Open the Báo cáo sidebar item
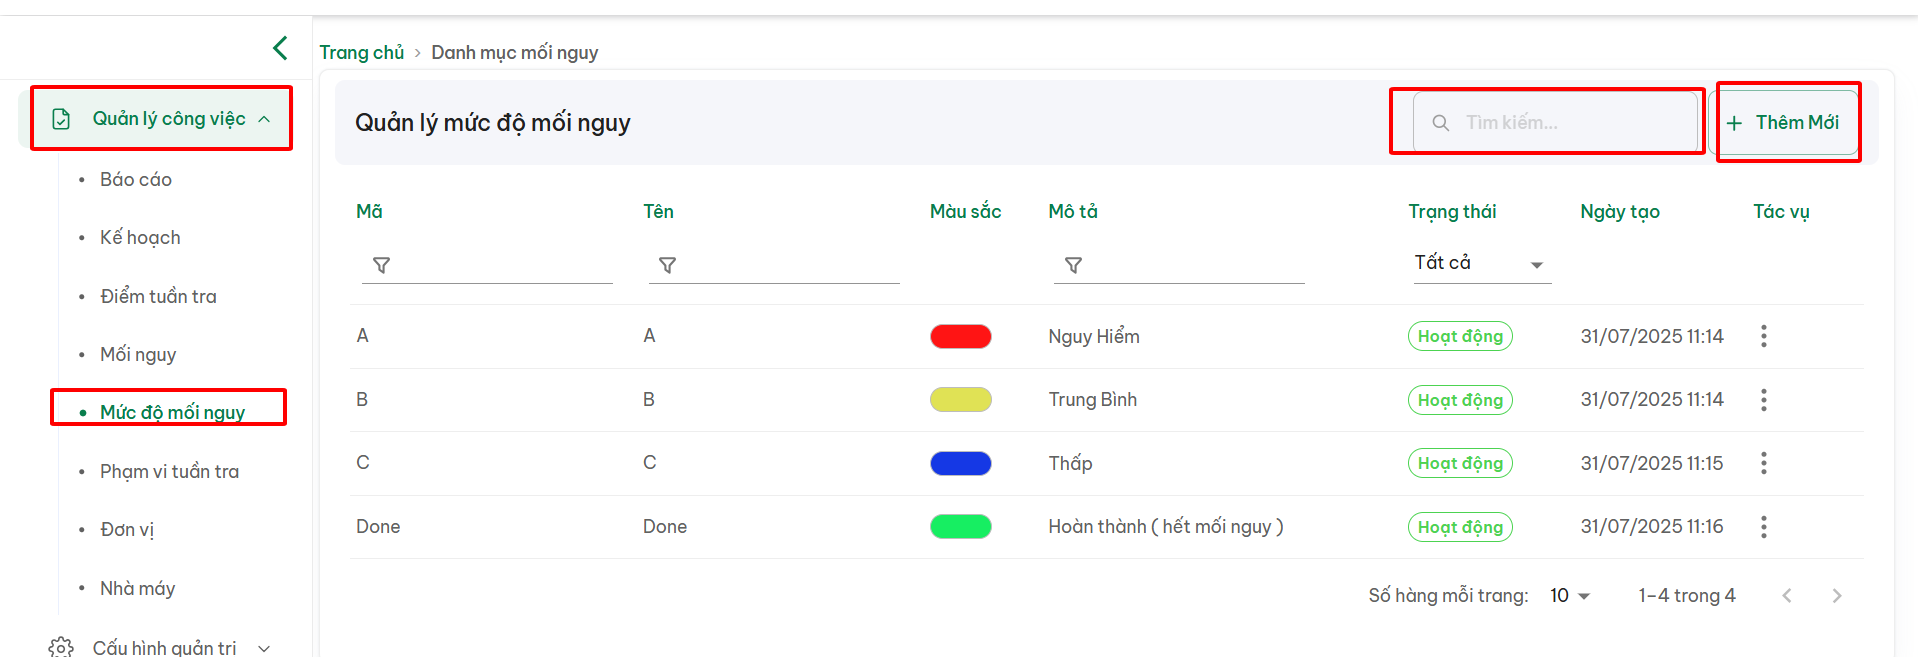The height and width of the screenshot is (657, 1918). click(x=136, y=179)
